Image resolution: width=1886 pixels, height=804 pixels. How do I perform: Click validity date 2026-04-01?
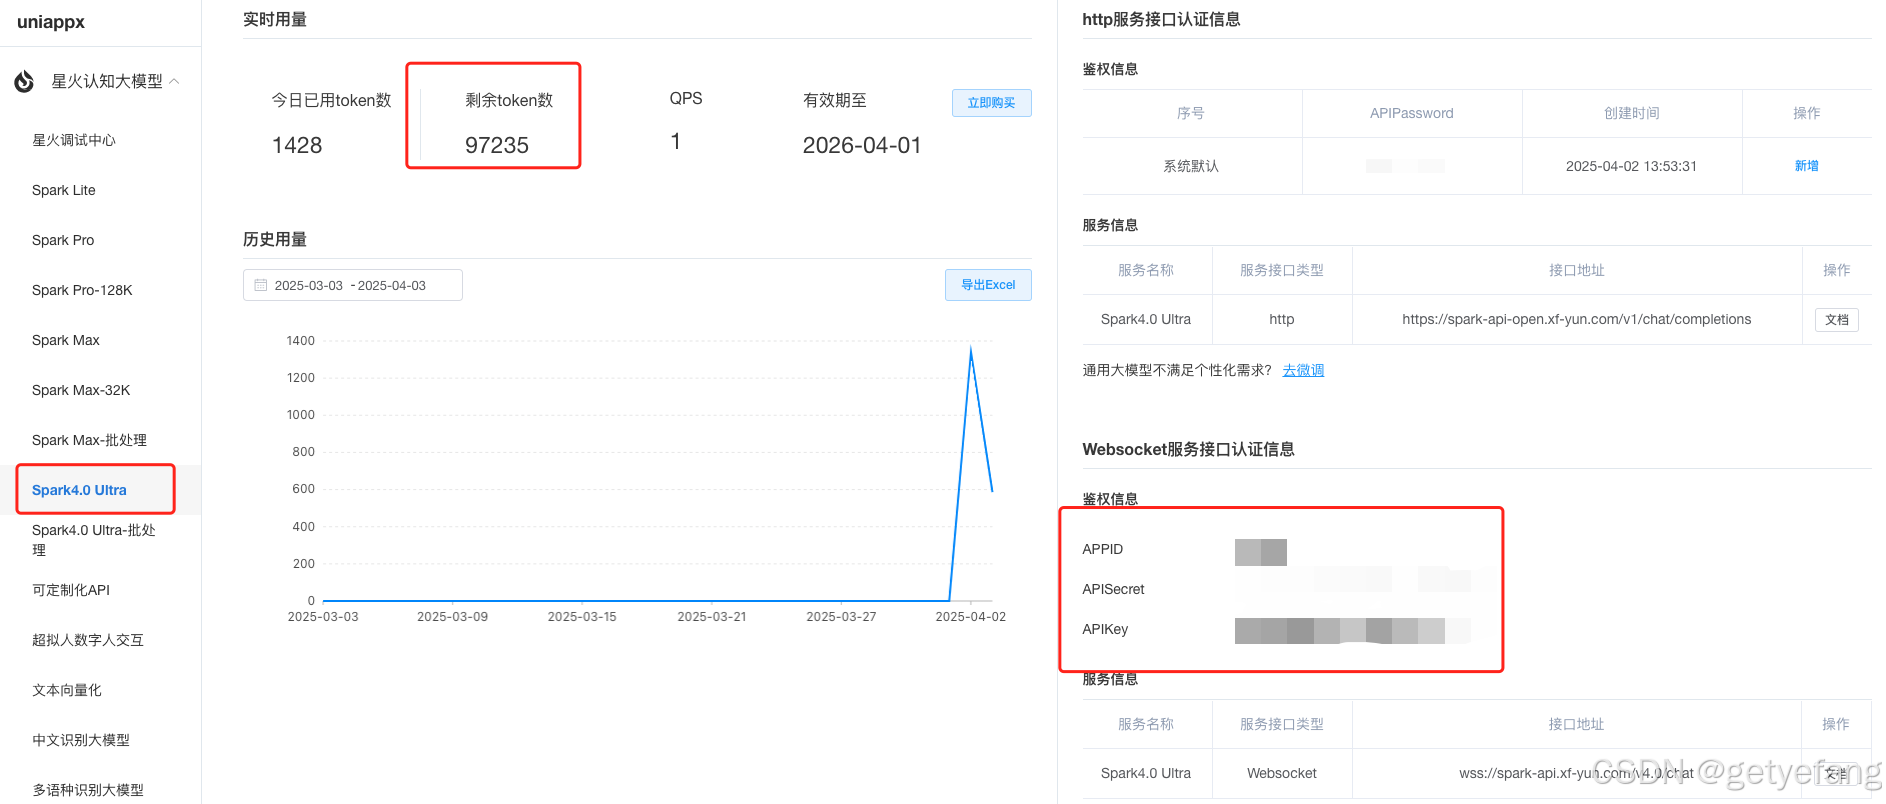[862, 145]
